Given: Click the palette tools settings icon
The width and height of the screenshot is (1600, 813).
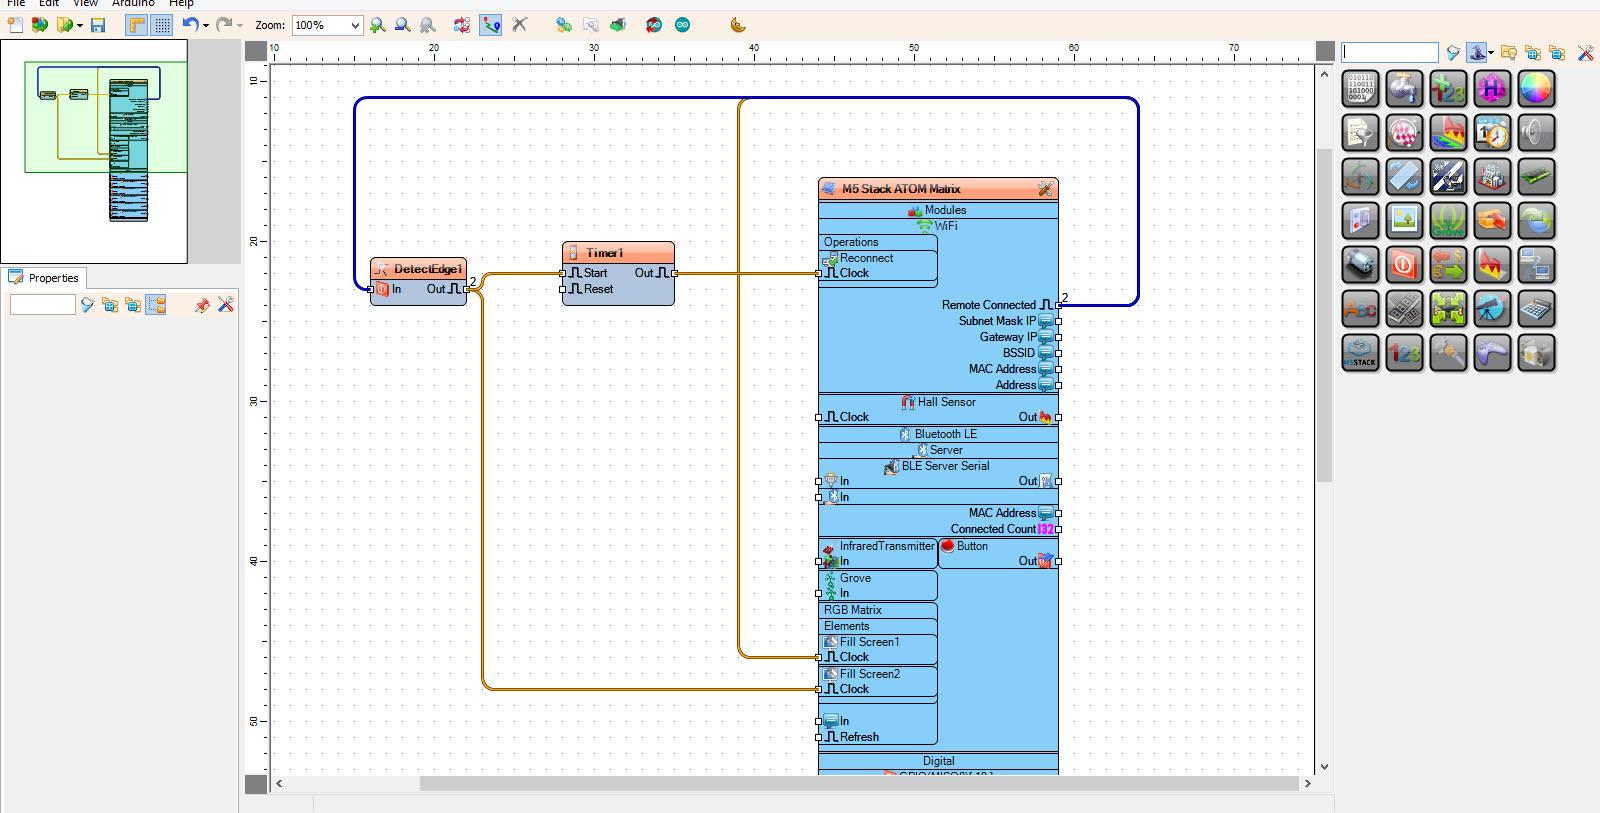Looking at the screenshot, I should (1585, 52).
